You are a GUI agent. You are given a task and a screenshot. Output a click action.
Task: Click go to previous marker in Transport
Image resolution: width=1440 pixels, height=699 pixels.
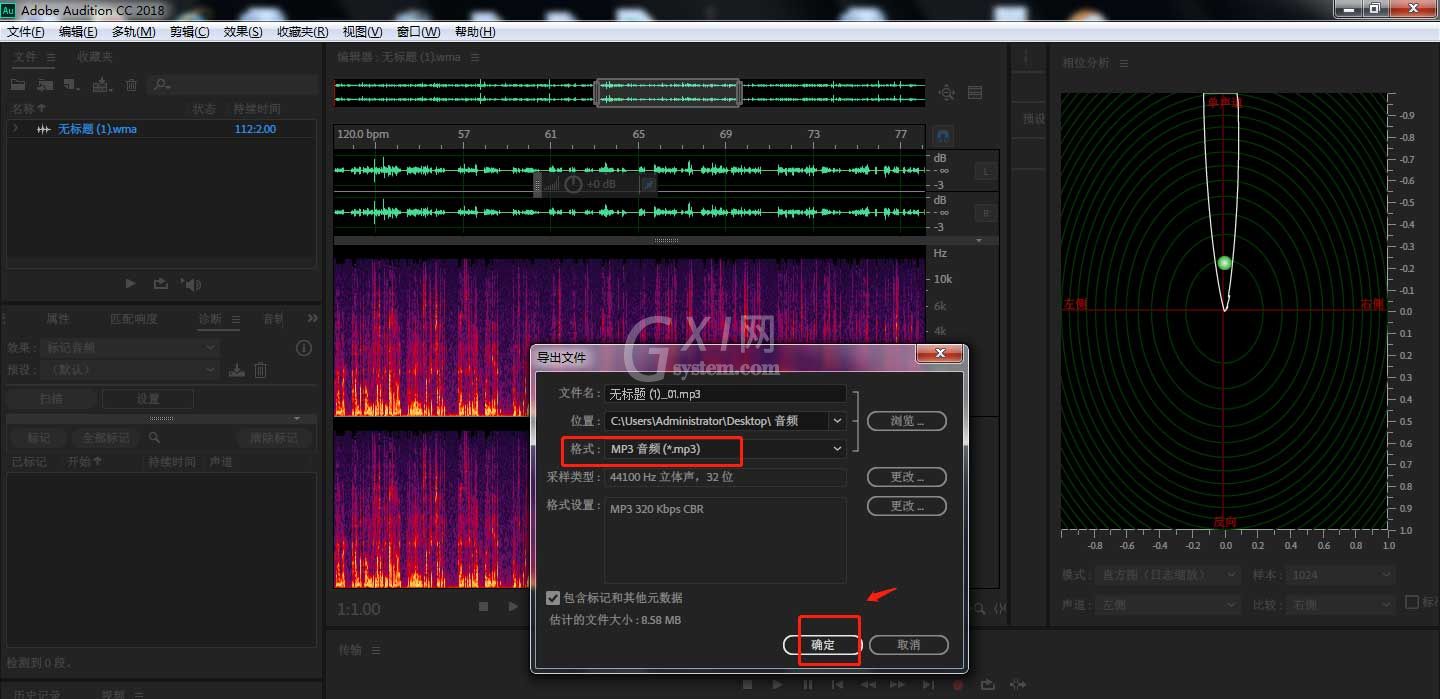click(x=838, y=685)
